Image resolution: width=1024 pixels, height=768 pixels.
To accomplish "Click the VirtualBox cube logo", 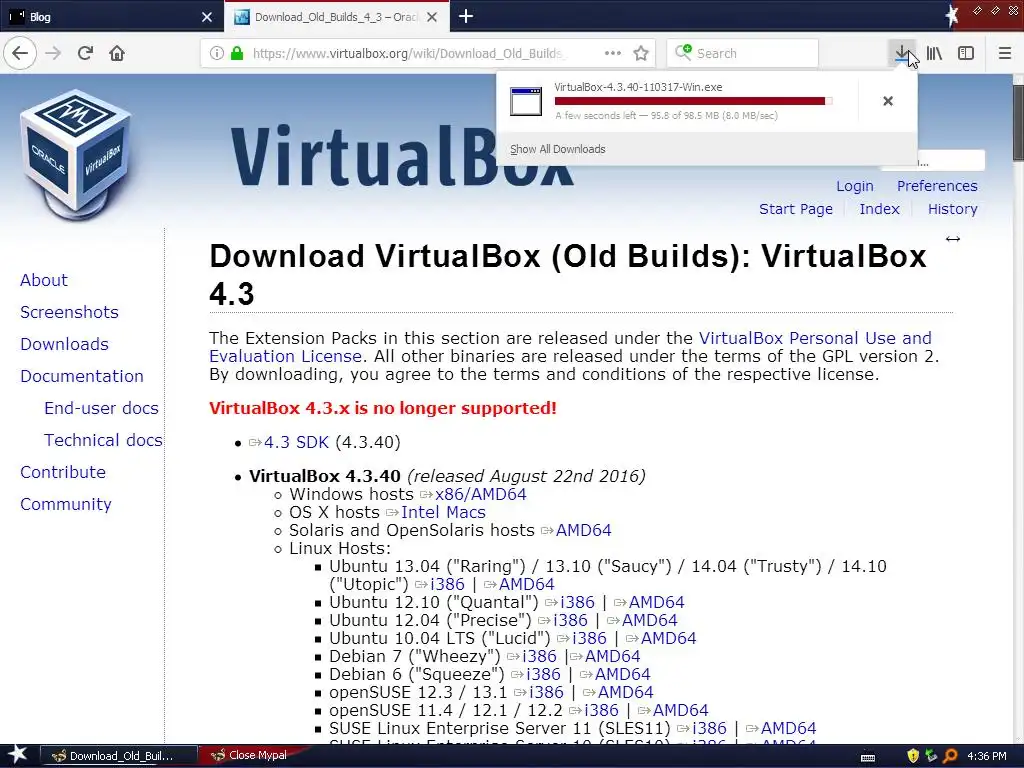I will (x=76, y=153).
